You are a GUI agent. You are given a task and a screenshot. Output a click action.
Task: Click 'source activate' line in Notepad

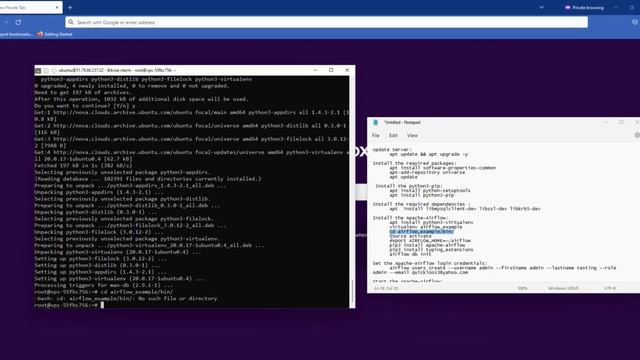click(410, 236)
